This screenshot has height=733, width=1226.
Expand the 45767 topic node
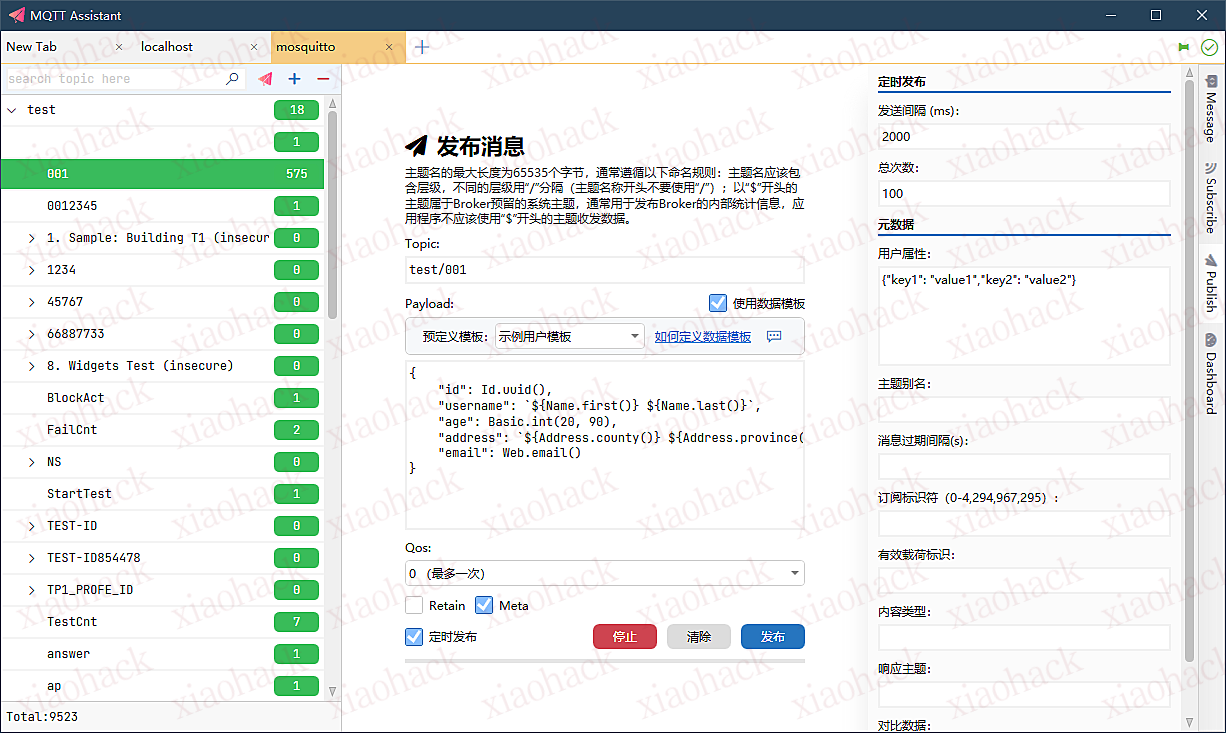[32, 302]
